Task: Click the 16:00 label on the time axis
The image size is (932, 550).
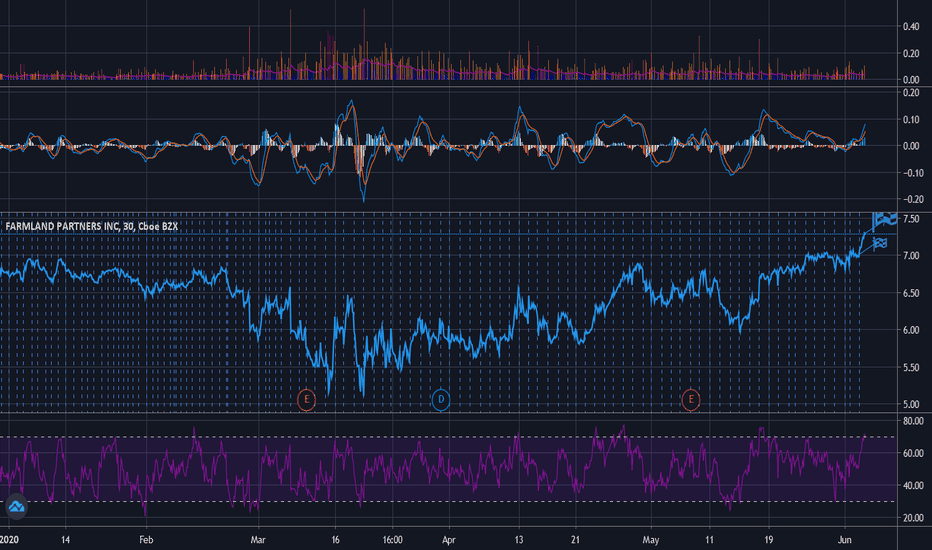Action: (x=392, y=540)
